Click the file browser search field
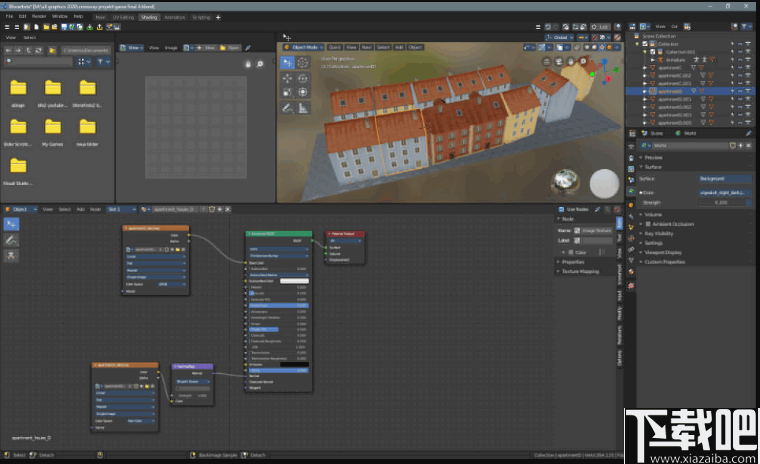The height and width of the screenshot is (464, 760). (39, 62)
